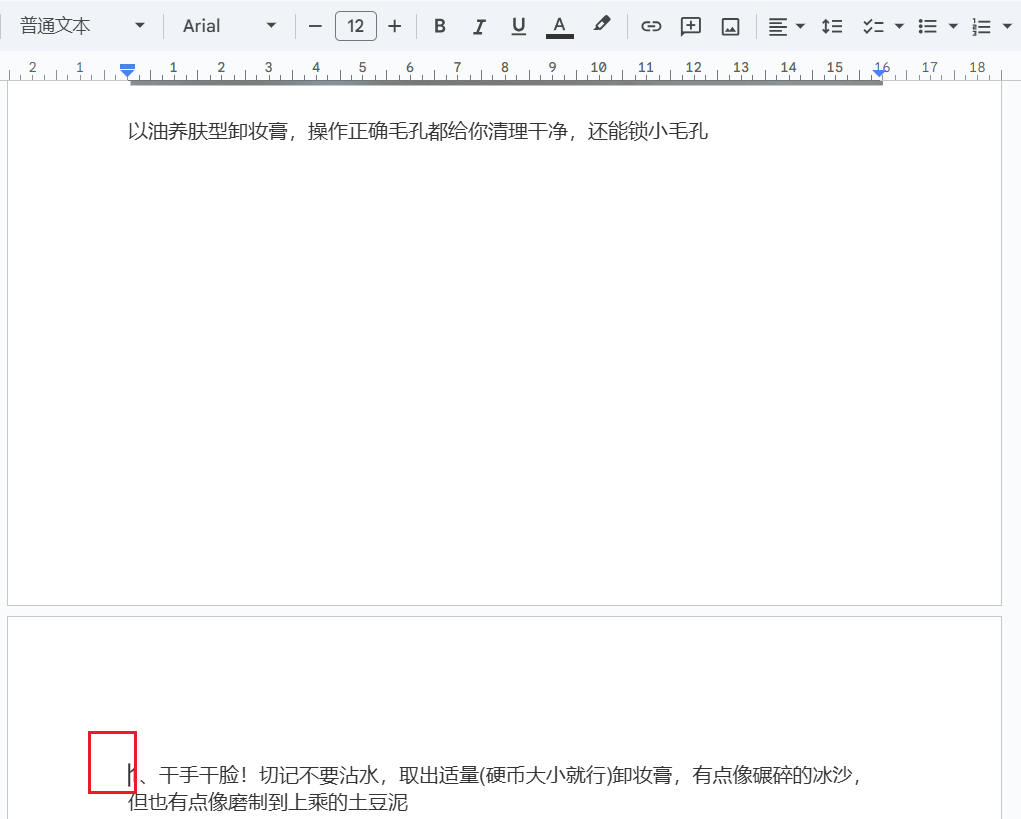This screenshot has height=819, width=1021.
Task: Open the Arial font dropdown
Action: pos(229,26)
